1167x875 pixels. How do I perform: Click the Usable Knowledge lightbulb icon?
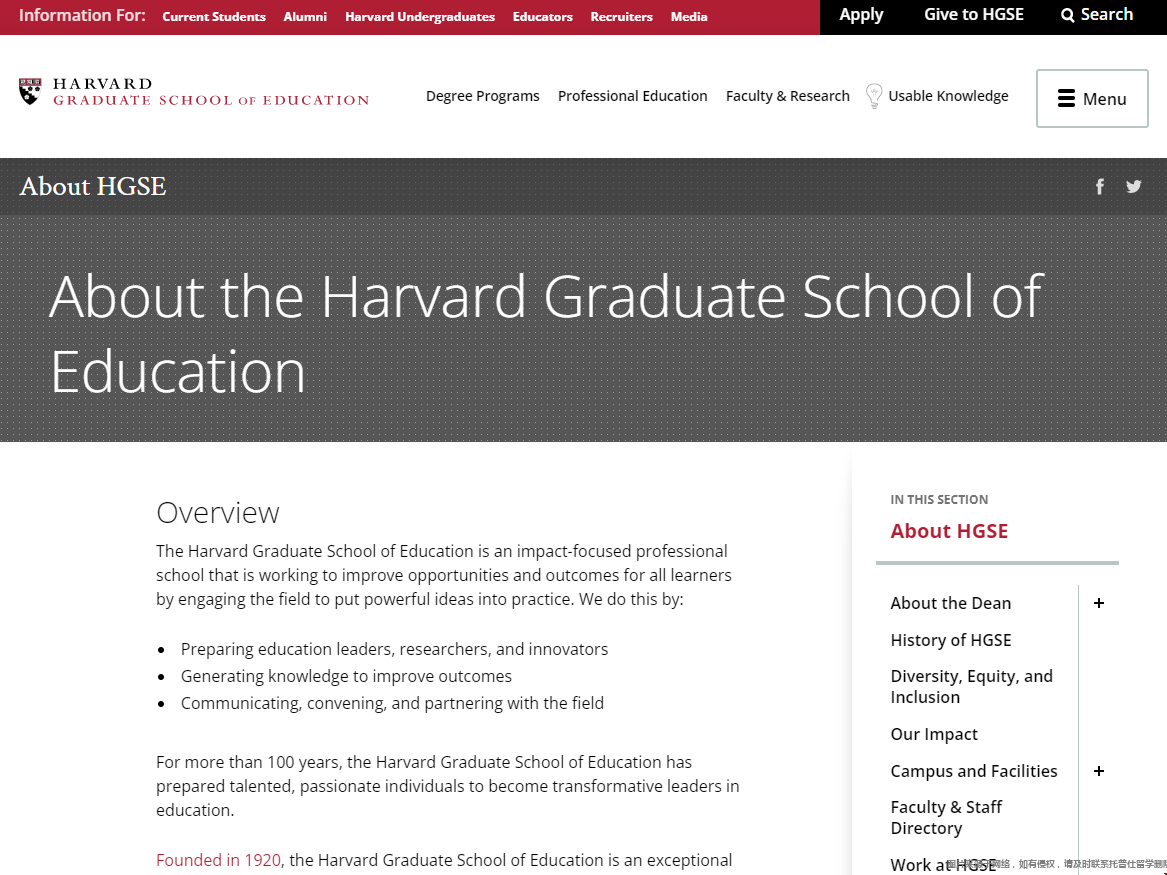pos(874,96)
